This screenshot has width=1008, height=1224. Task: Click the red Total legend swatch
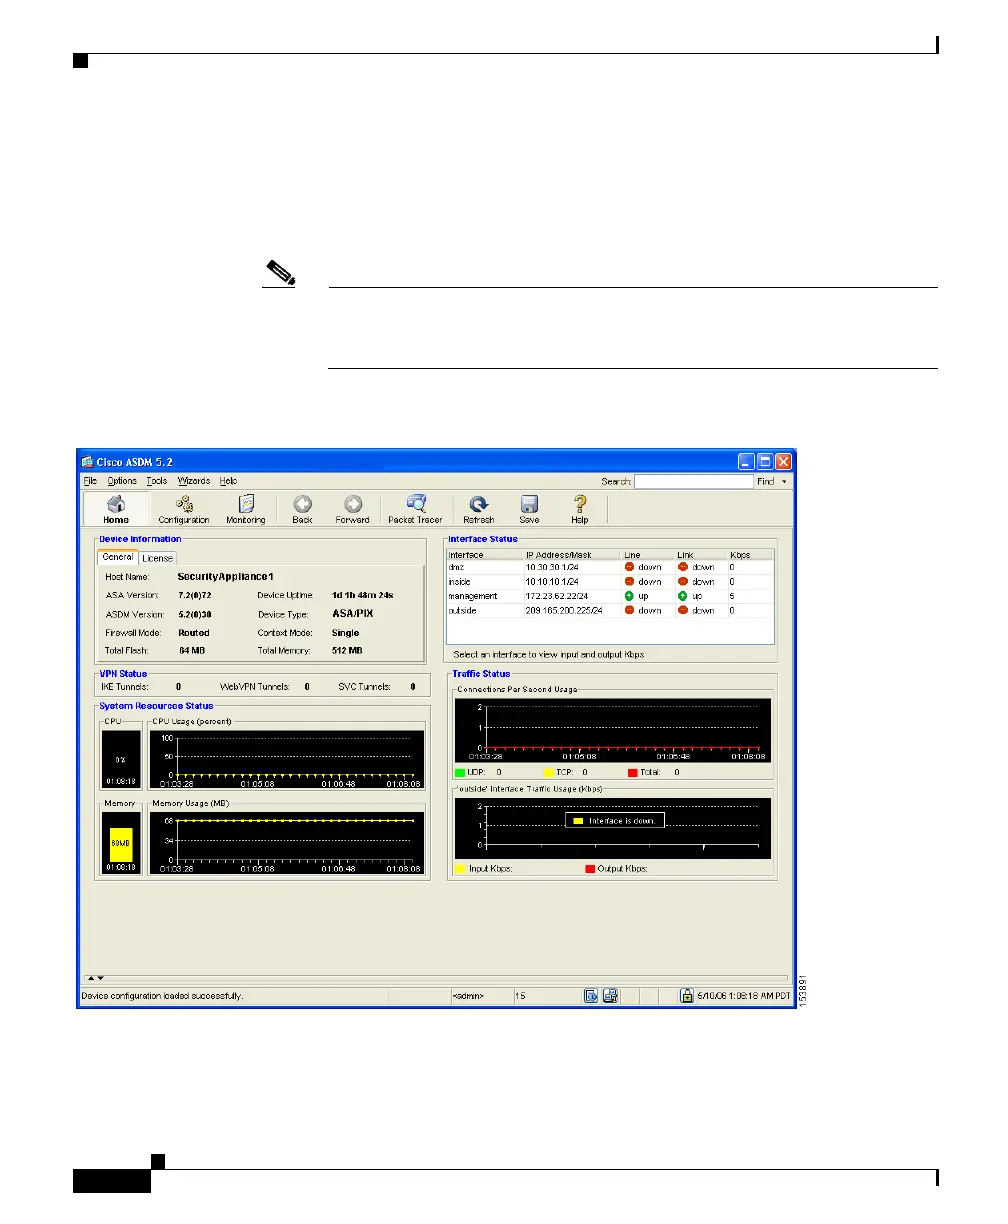pyautogui.click(x=633, y=772)
